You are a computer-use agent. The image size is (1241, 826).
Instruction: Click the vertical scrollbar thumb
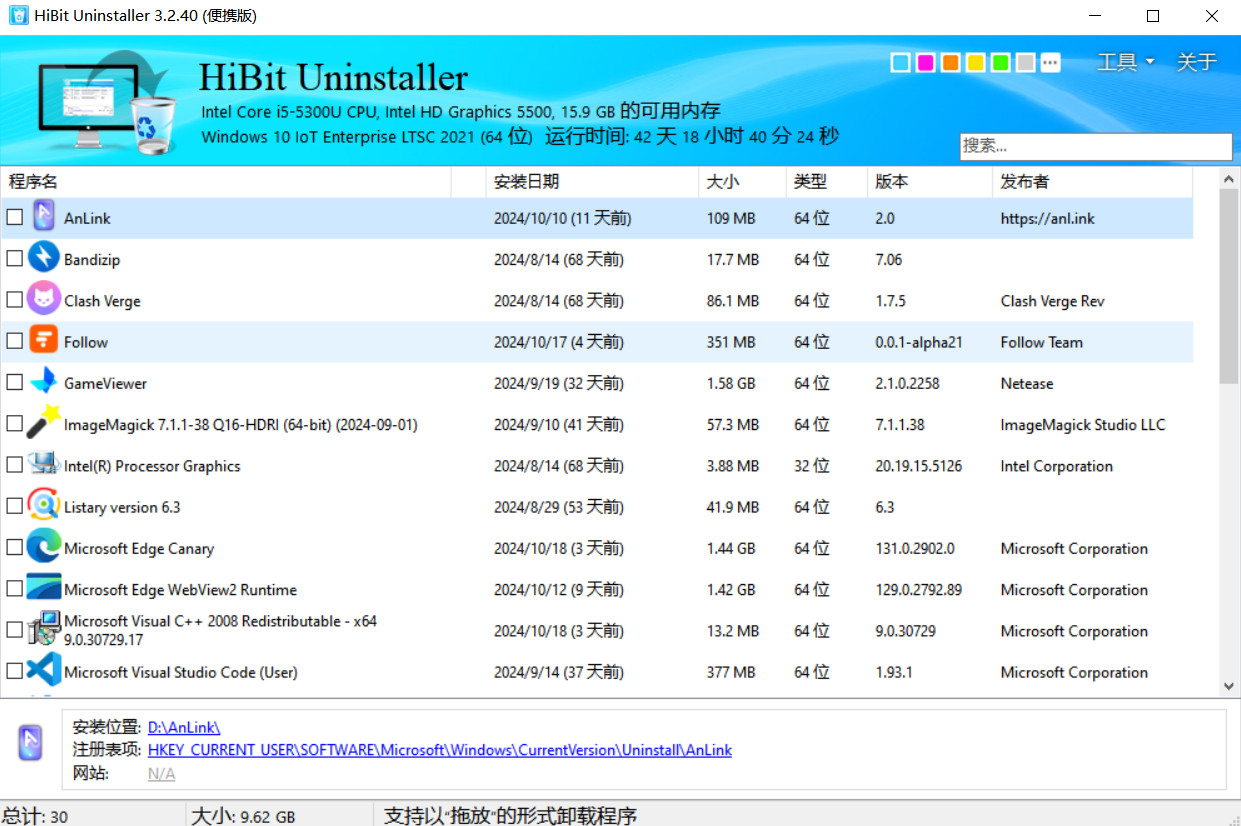point(1229,286)
